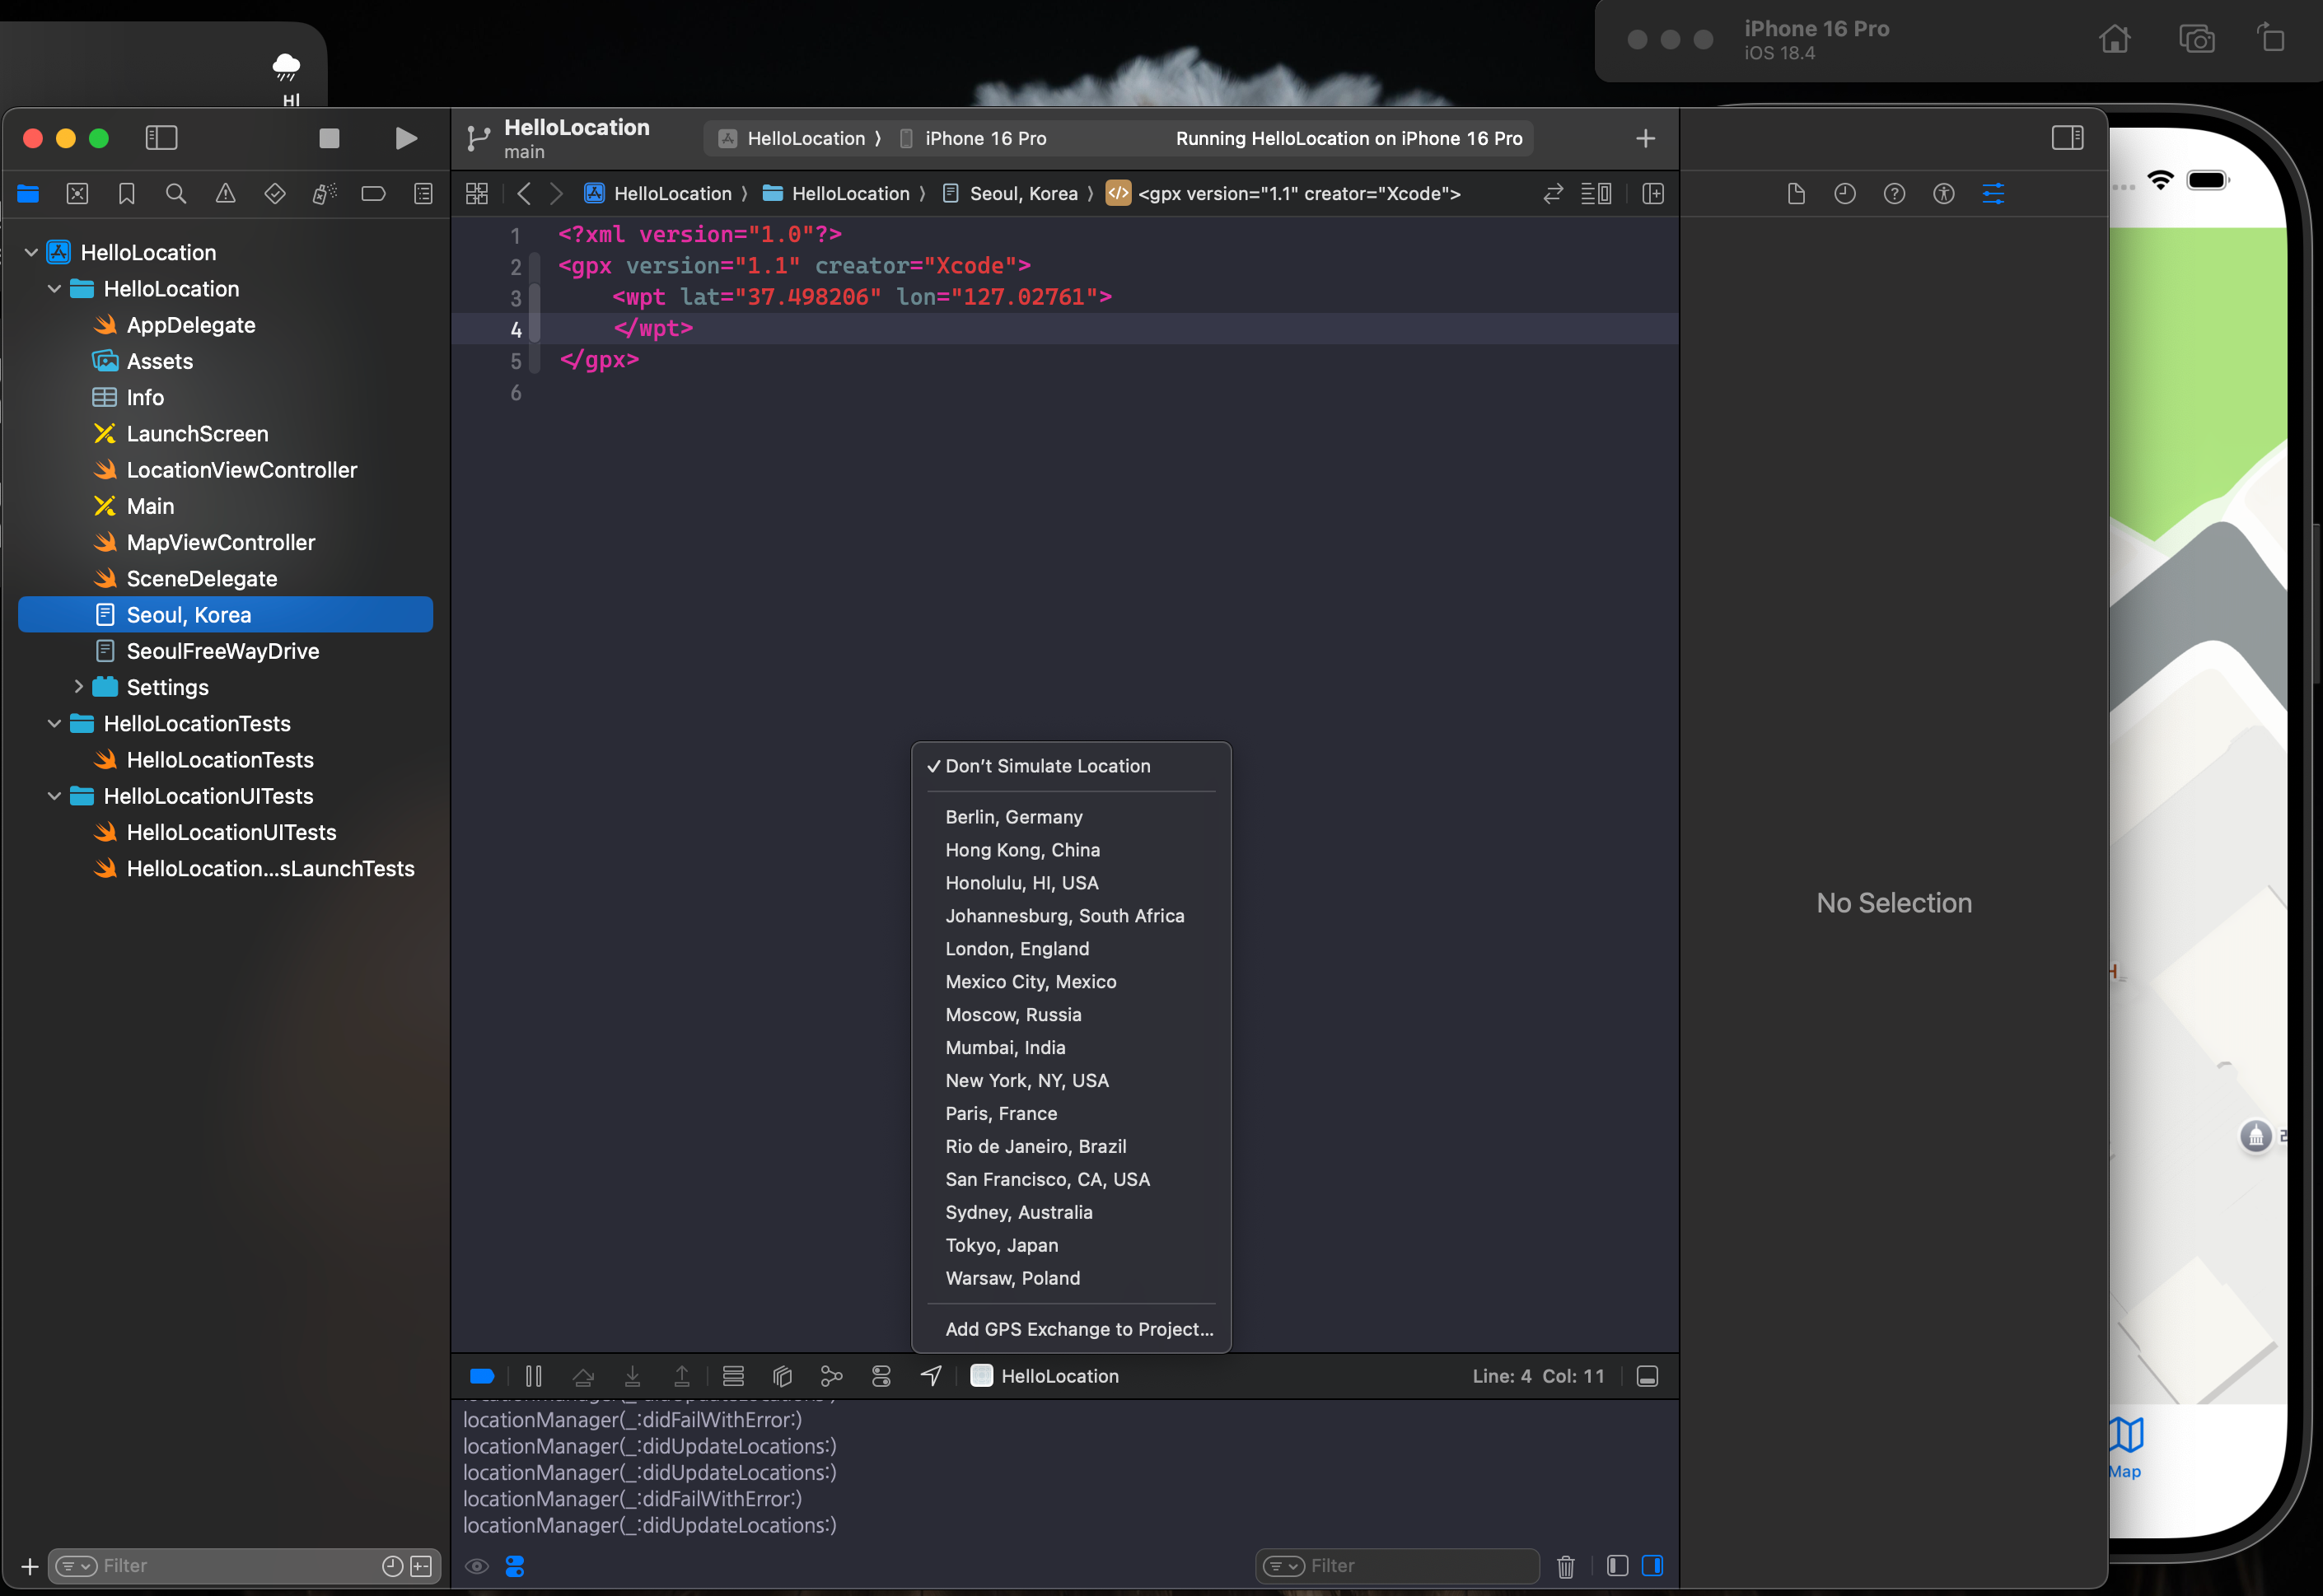The width and height of the screenshot is (2323, 1596).
Task: Step over in debugger
Action: tap(583, 1377)
